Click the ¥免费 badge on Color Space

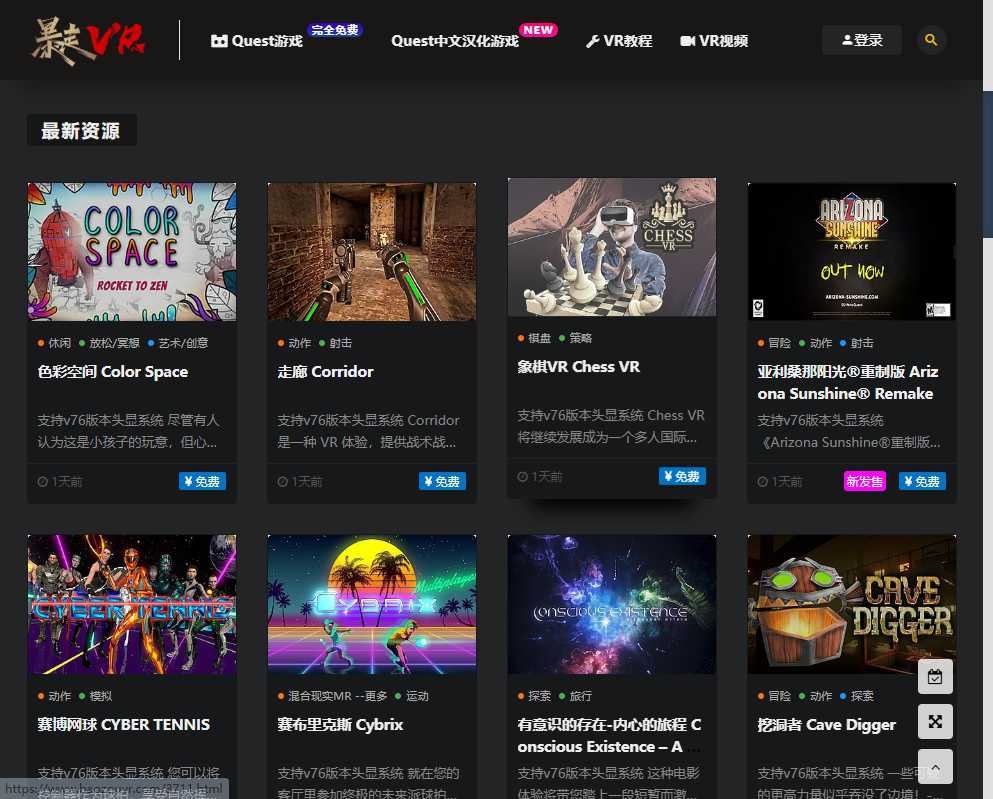tap(202, 481)
